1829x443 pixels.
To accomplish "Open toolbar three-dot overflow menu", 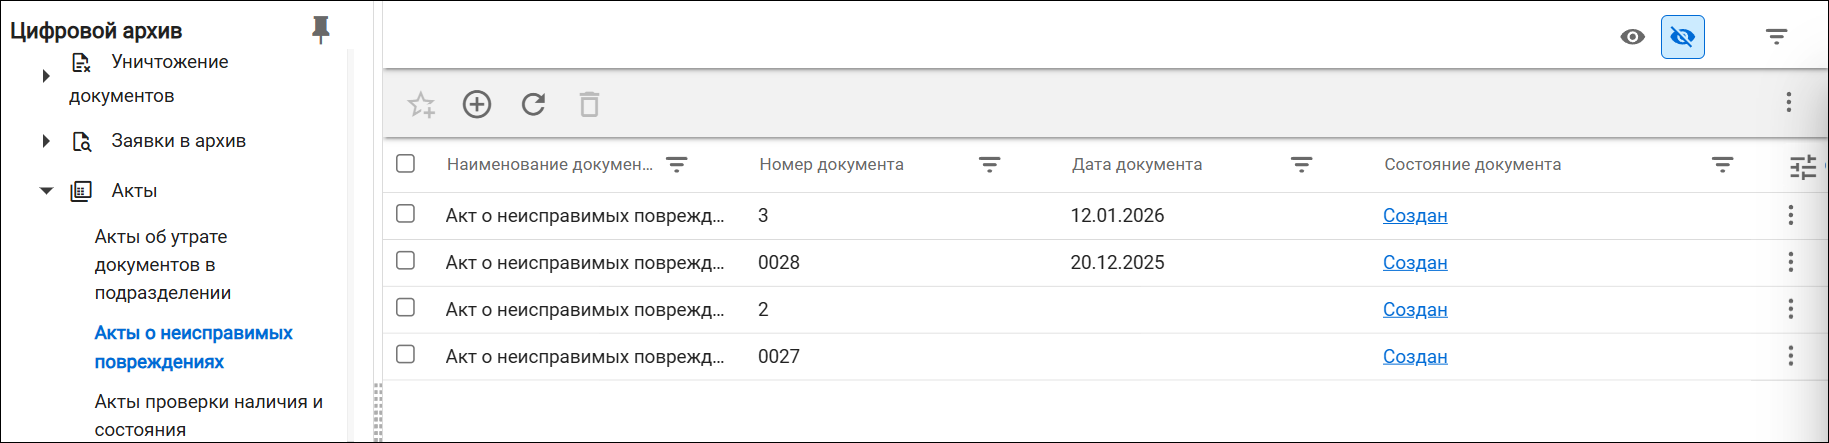I will tap(1789, 102).
